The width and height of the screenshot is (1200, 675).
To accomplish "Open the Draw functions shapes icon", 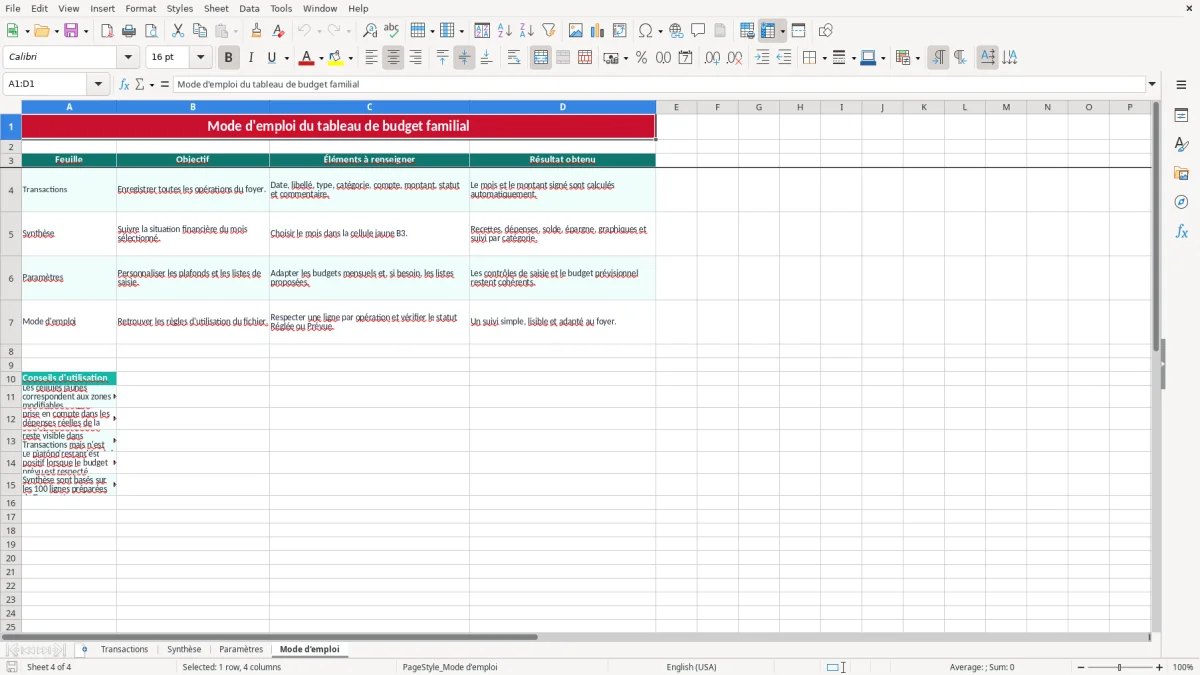I will (x=826, y=31).
